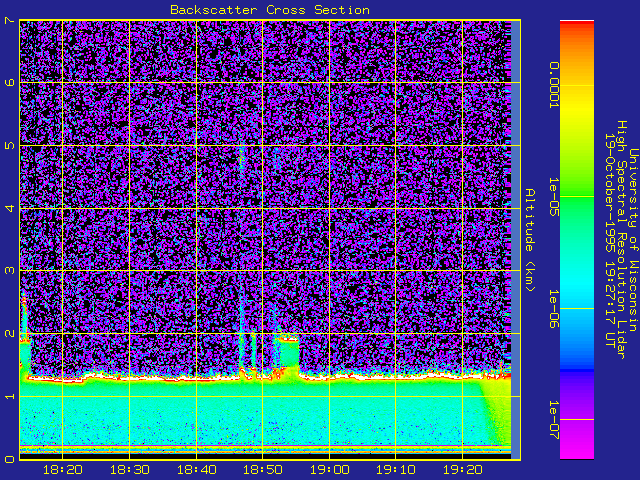Click the blue-gray strip right of the plot

coord(516,240)
